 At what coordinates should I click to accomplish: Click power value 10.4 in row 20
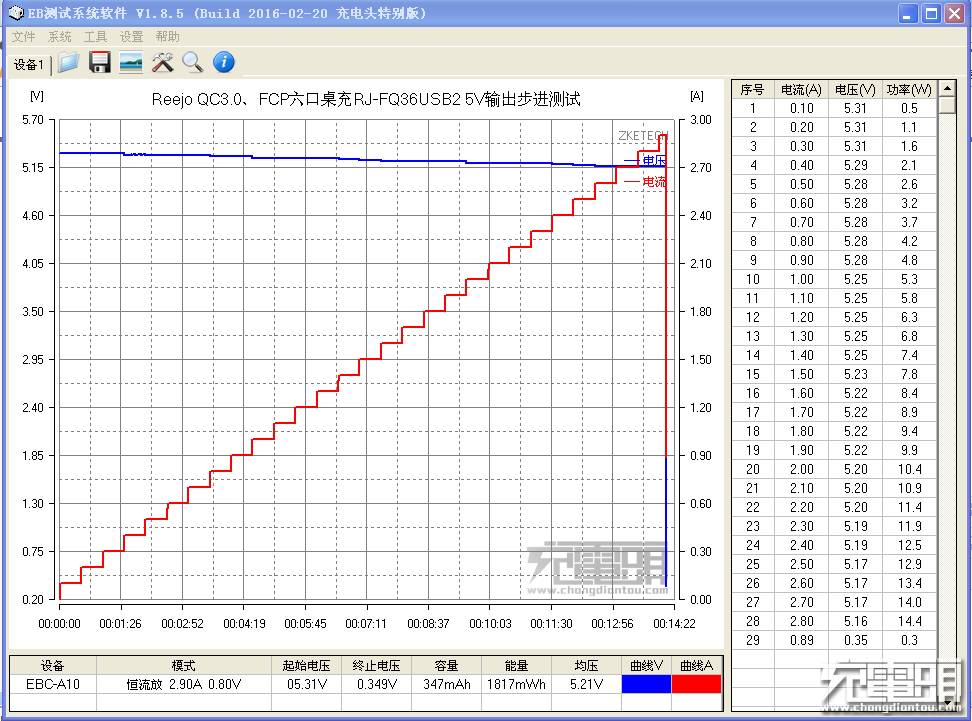pyautogui.click(x=909, y=469)
